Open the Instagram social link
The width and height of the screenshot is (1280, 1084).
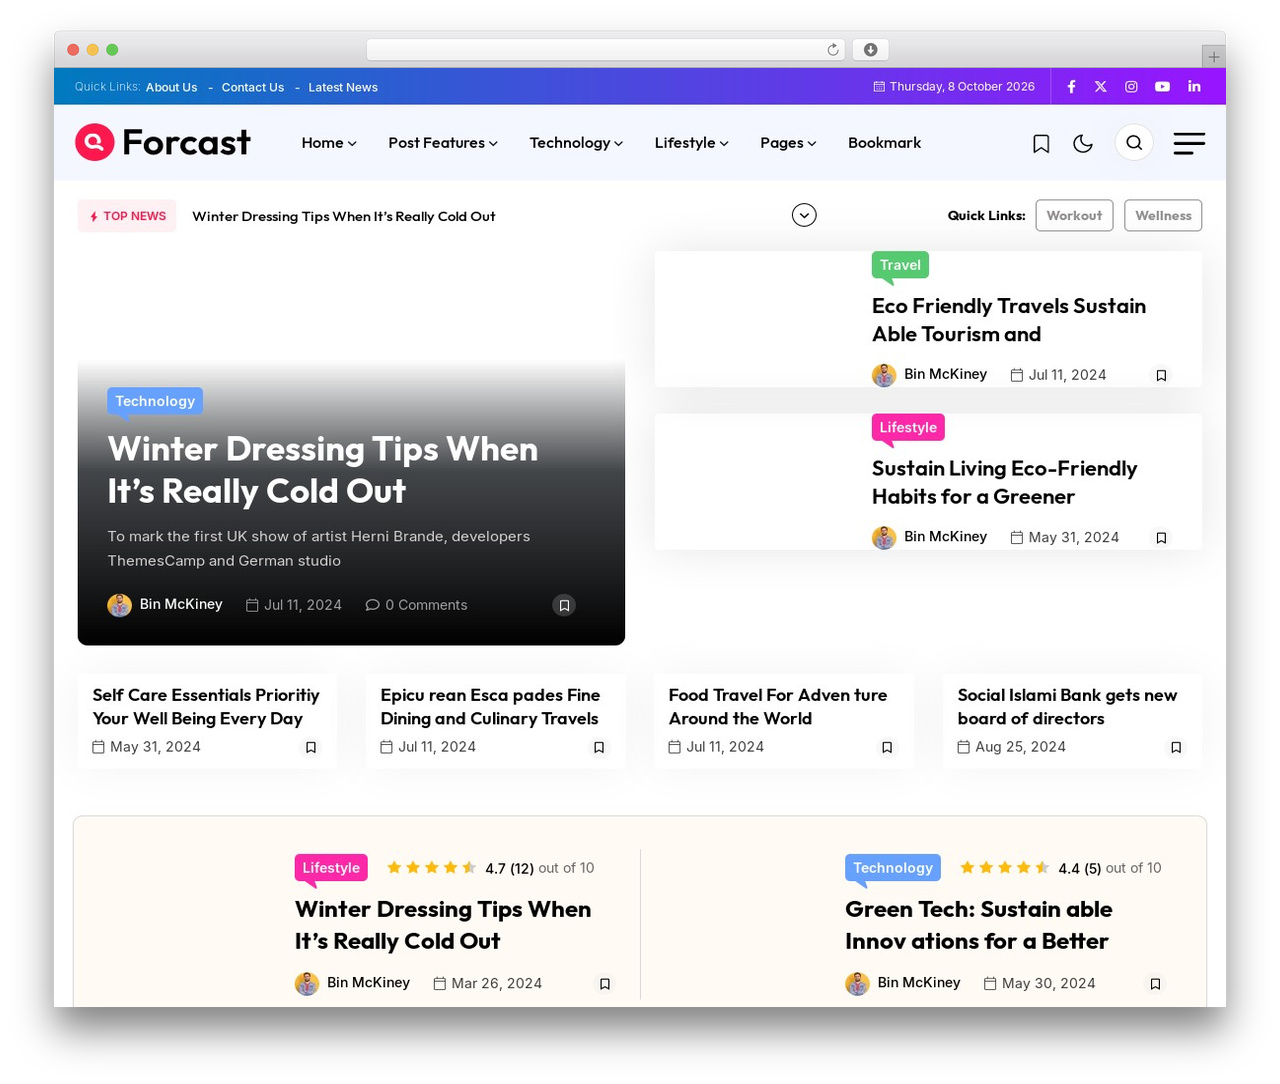pos(1131,87)
